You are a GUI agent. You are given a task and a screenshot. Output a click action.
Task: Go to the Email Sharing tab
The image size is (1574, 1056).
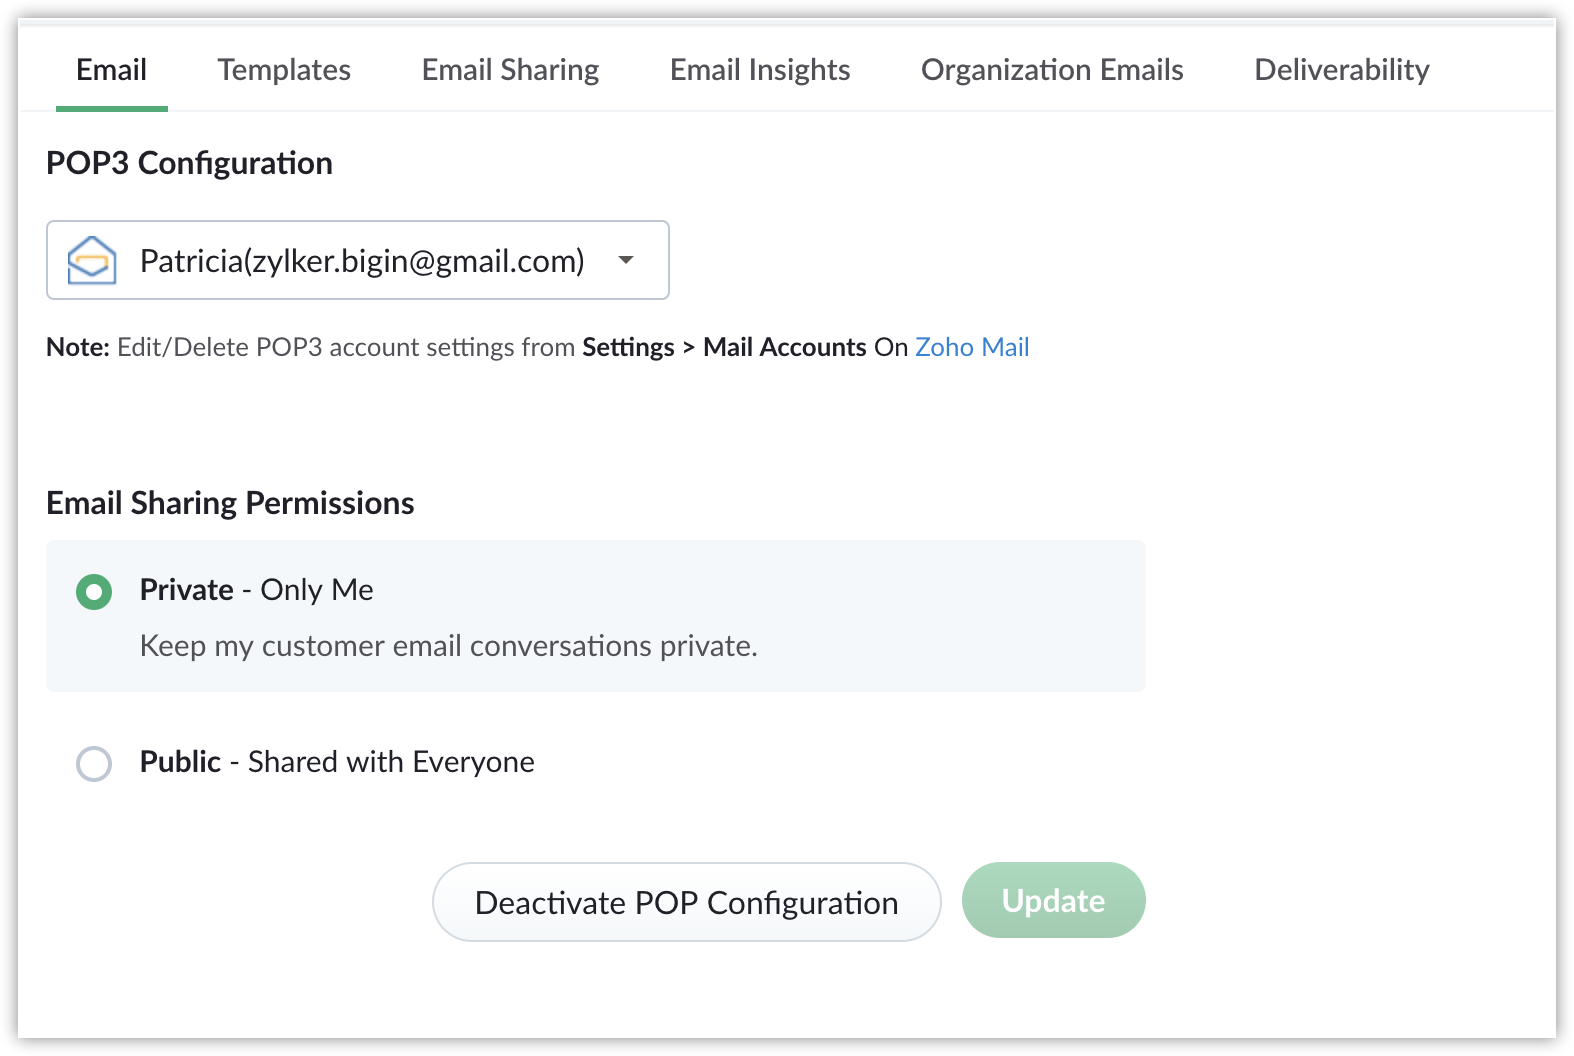tap(510, 70)
